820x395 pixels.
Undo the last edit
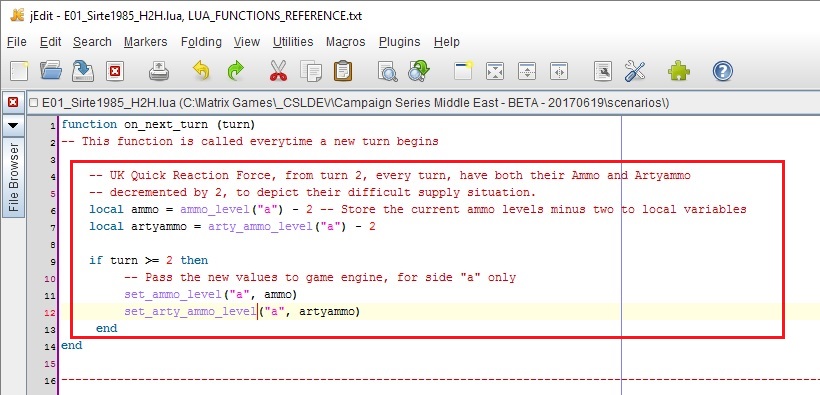click(201, 71)
